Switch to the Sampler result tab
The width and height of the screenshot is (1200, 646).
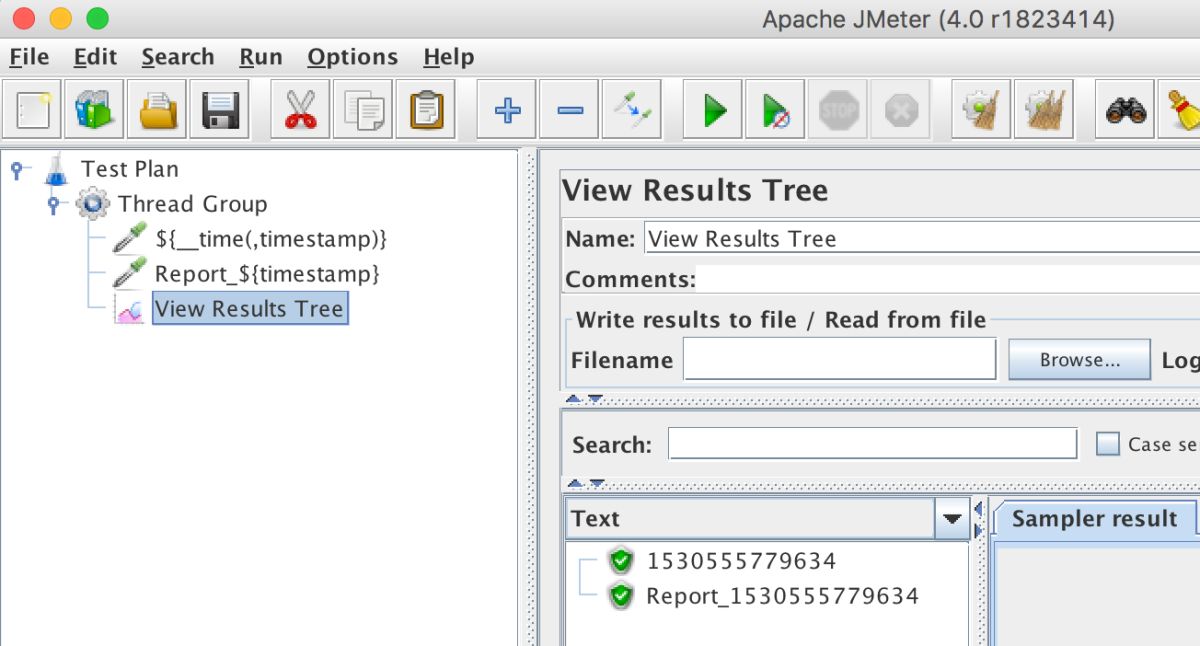pos(1094,519)
